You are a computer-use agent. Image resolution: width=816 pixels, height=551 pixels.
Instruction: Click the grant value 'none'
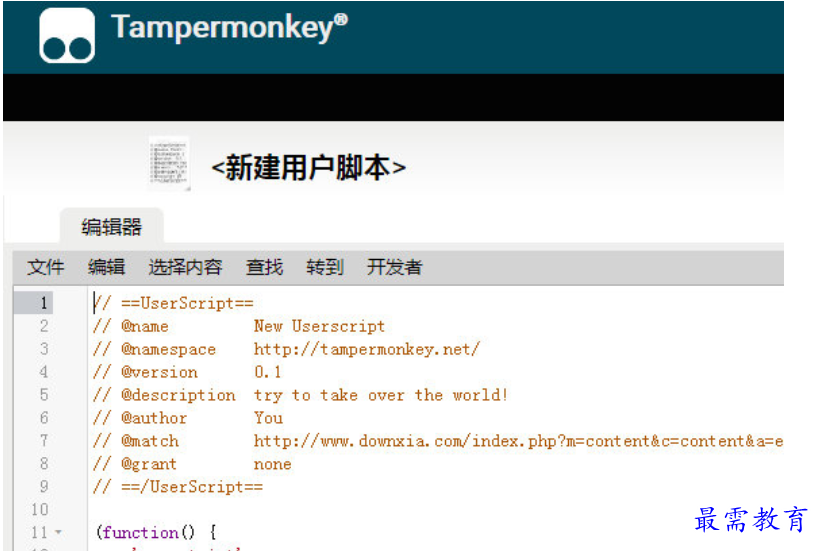pyautogui.click(x=272, y=464)
